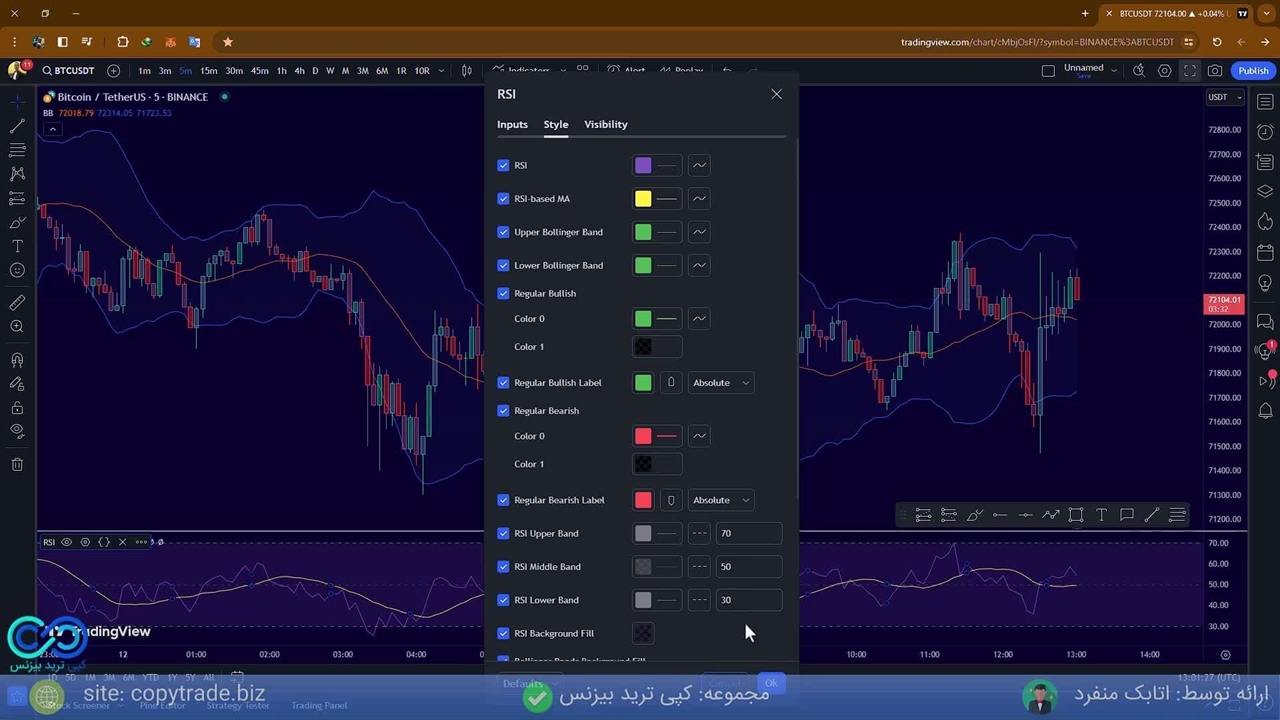1280x720 pixels.
Task: Uncheck the RSI-based MA checkbox
Action: pos(503,199)
